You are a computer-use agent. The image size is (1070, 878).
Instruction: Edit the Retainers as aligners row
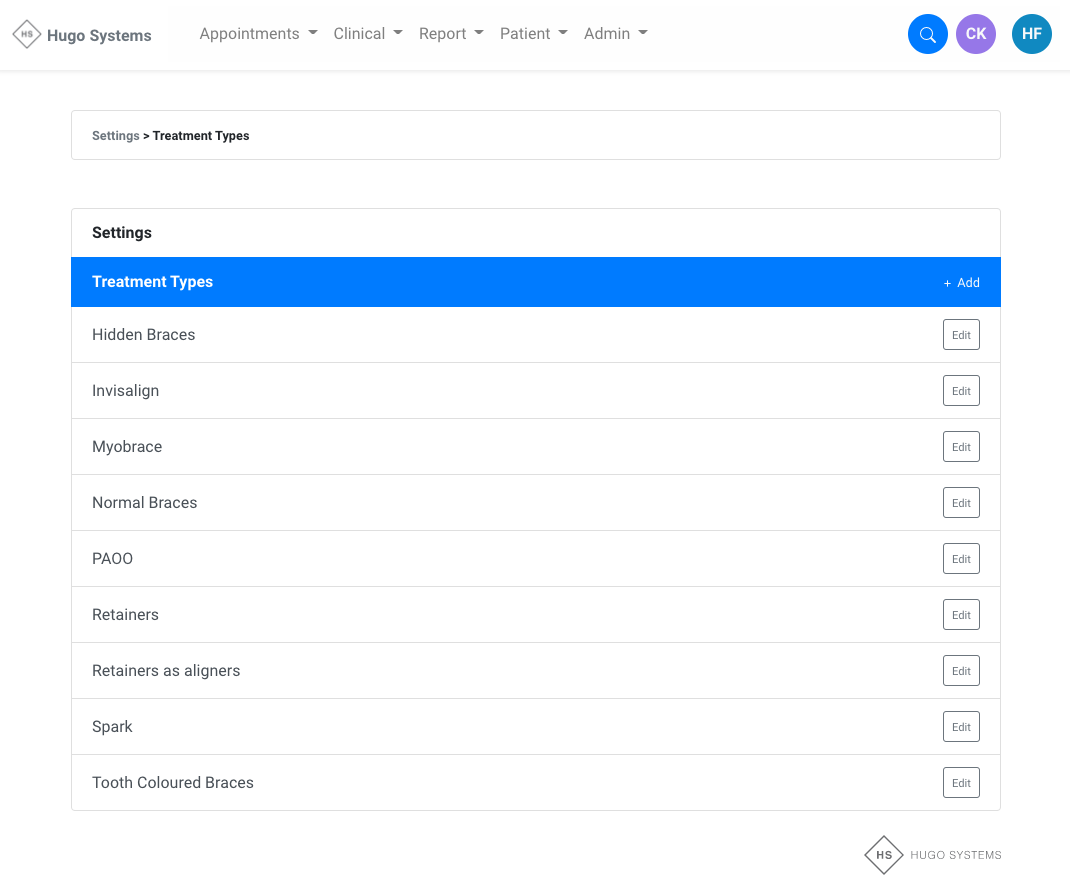[961, 671]
